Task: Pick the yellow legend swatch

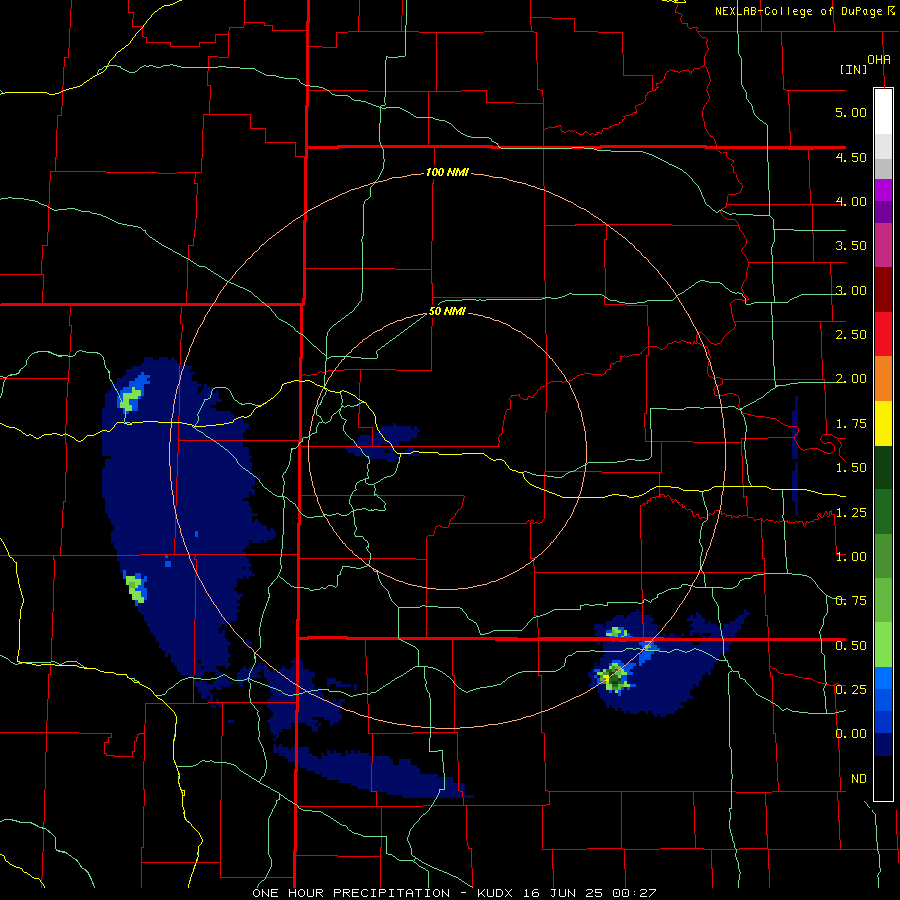Action: [x=883, y=423]
